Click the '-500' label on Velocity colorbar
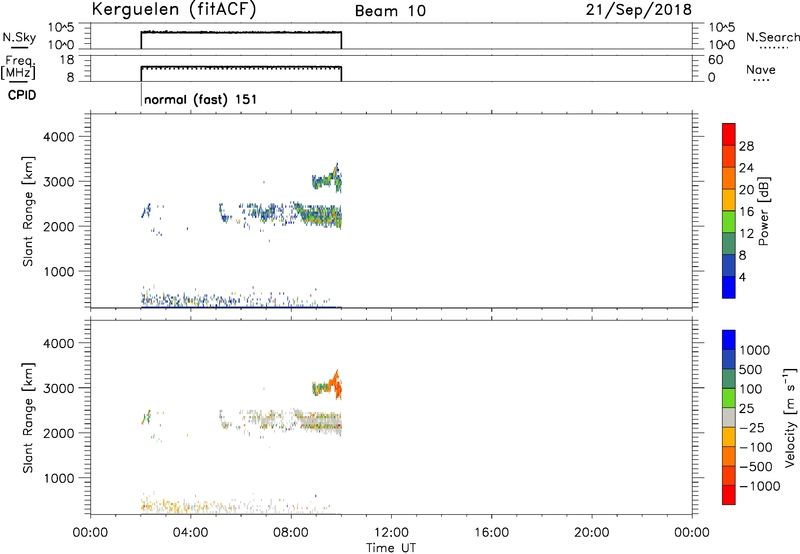Screen dimensions: 800x554 click(756, 467)
